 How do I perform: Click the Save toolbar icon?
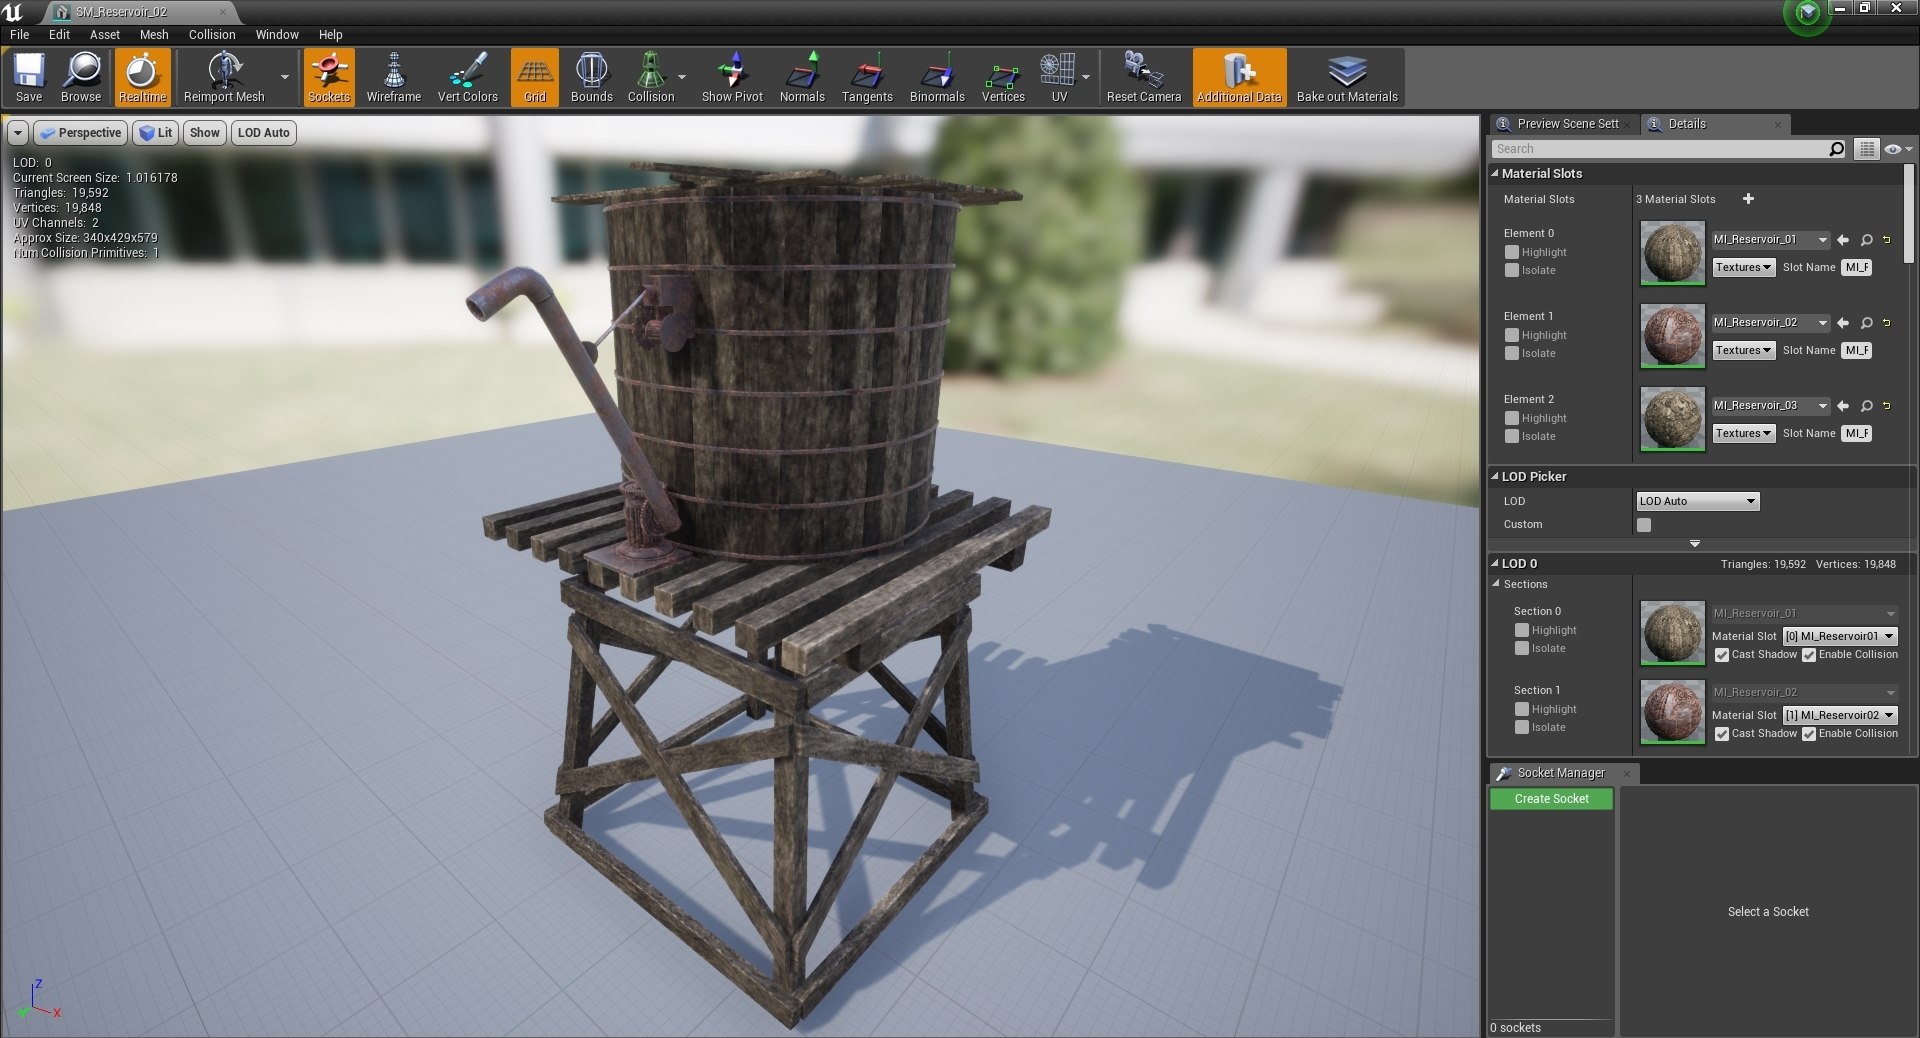[x=29, y=77]
